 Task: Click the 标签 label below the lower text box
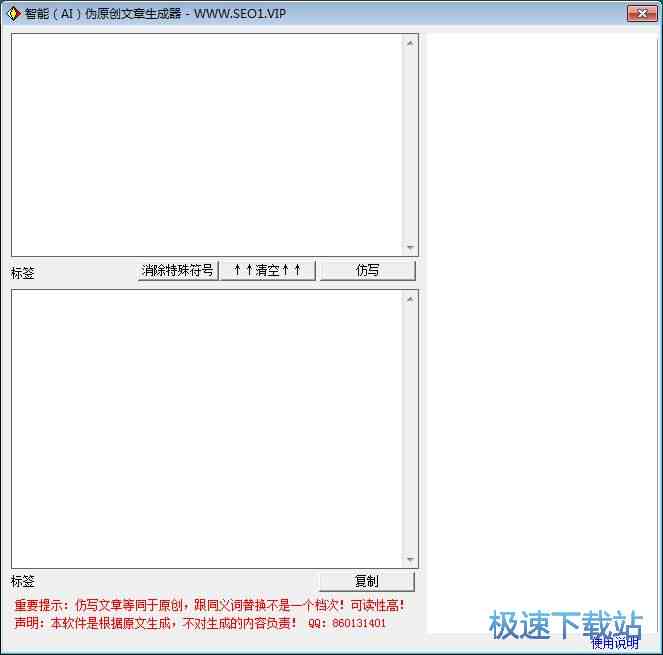(22, 581)
